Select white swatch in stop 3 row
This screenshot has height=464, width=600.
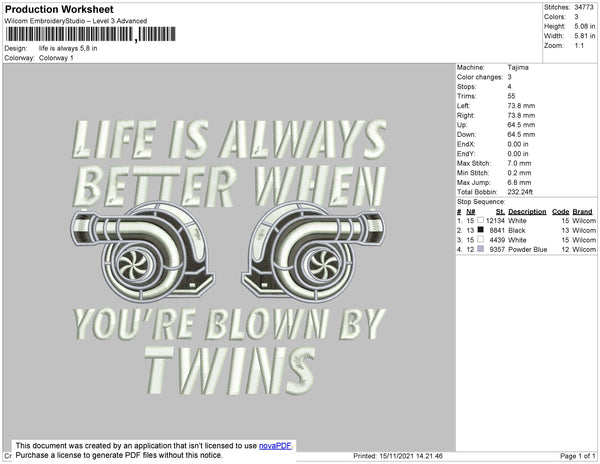pos(481,239)
